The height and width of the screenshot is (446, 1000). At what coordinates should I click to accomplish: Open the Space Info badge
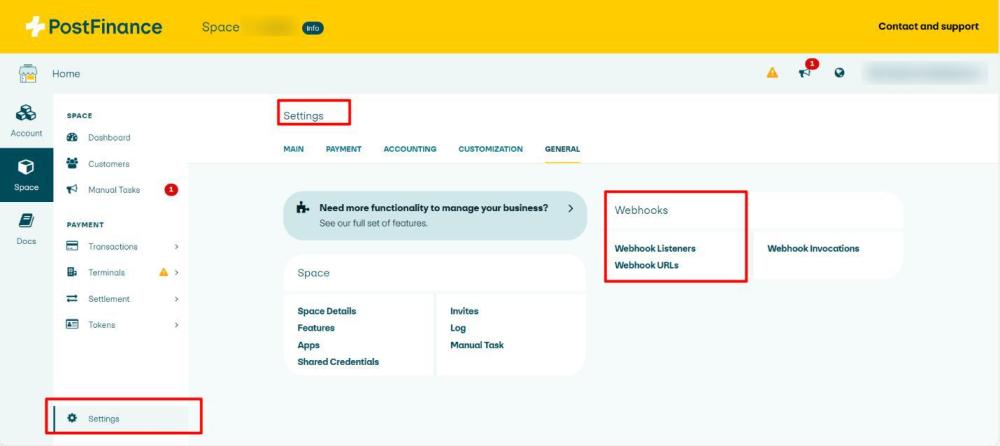pos(312,27)
